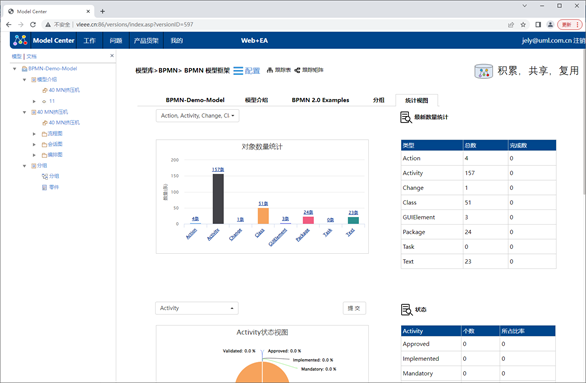Go back with browser back arrow
587x383 pixels.
(9, 24)
